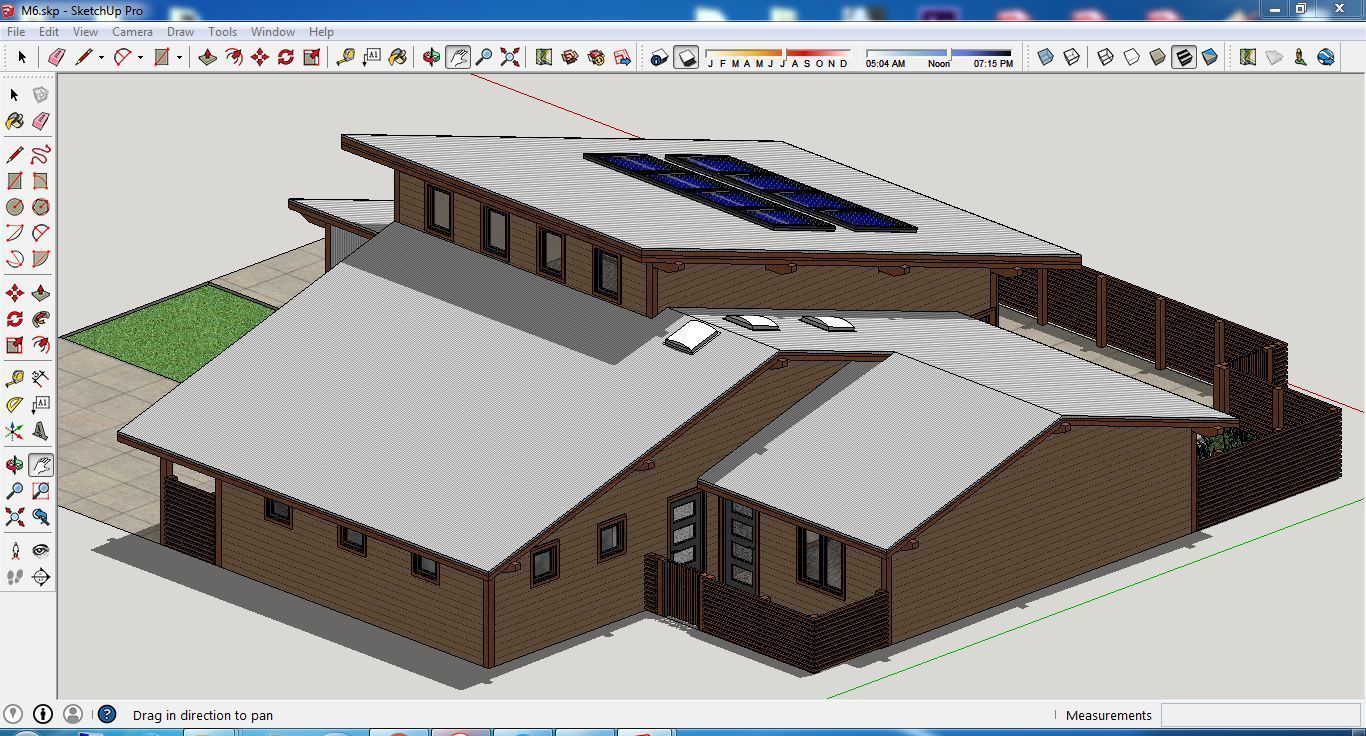The height and width of the screenshot is (736, 1366).
Task: Click the sign-in person status icon
Action: (73, 714)
